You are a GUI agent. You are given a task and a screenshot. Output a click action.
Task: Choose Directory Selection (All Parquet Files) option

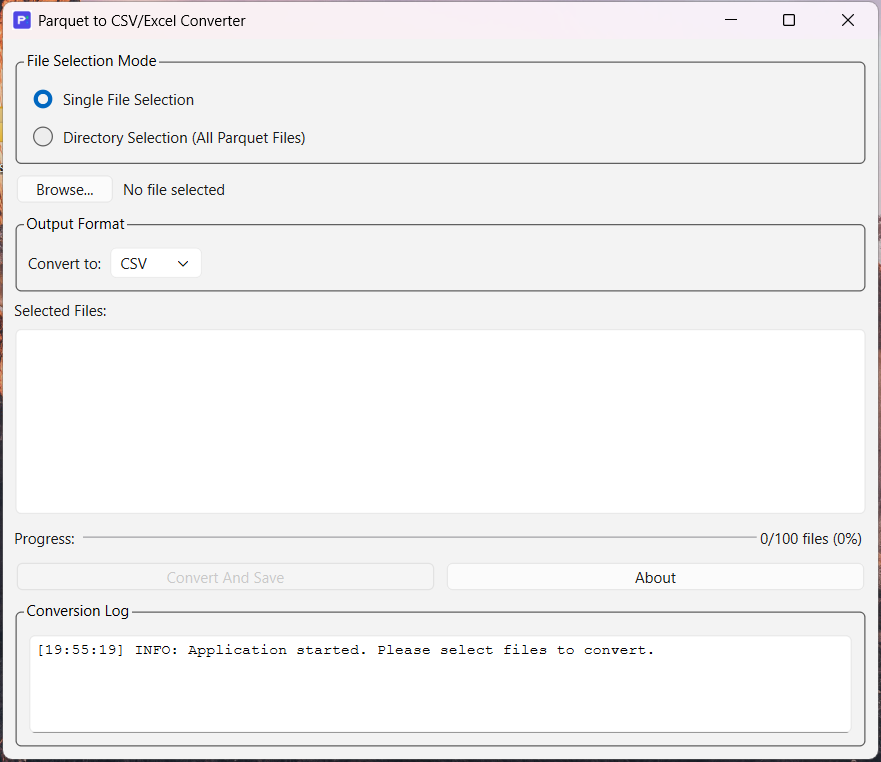tap(43, 138)
